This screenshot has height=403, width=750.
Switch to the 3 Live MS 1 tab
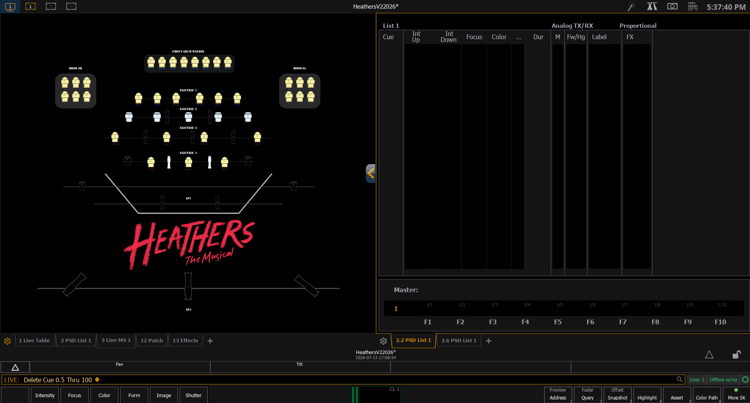point(116,340)
